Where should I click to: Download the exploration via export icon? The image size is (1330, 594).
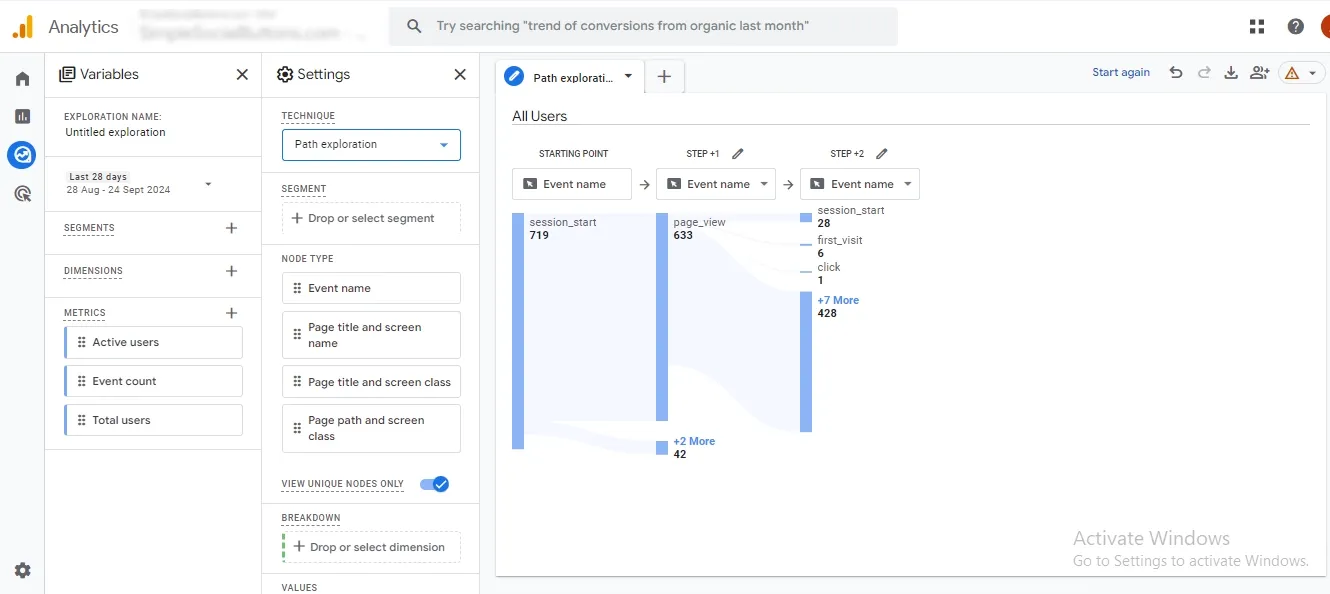click(x=1231, y=73)
